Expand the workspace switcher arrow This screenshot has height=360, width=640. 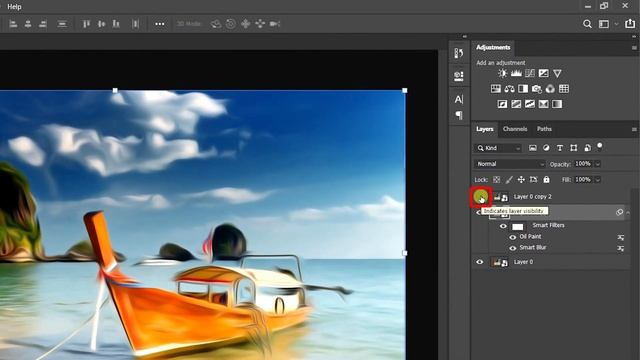[x=616, y=24]
